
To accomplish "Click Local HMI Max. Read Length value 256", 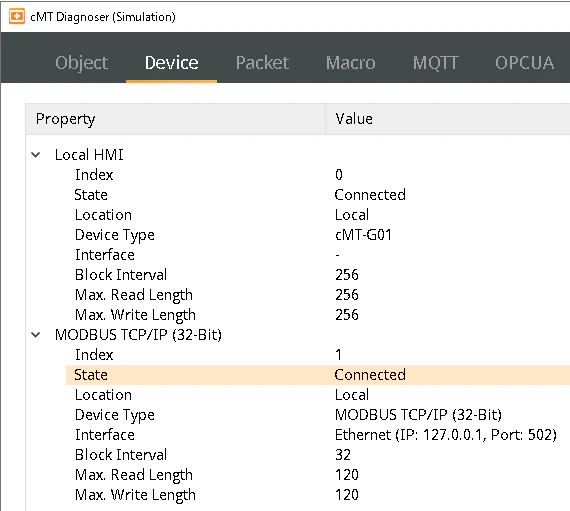I will (347, 295).
